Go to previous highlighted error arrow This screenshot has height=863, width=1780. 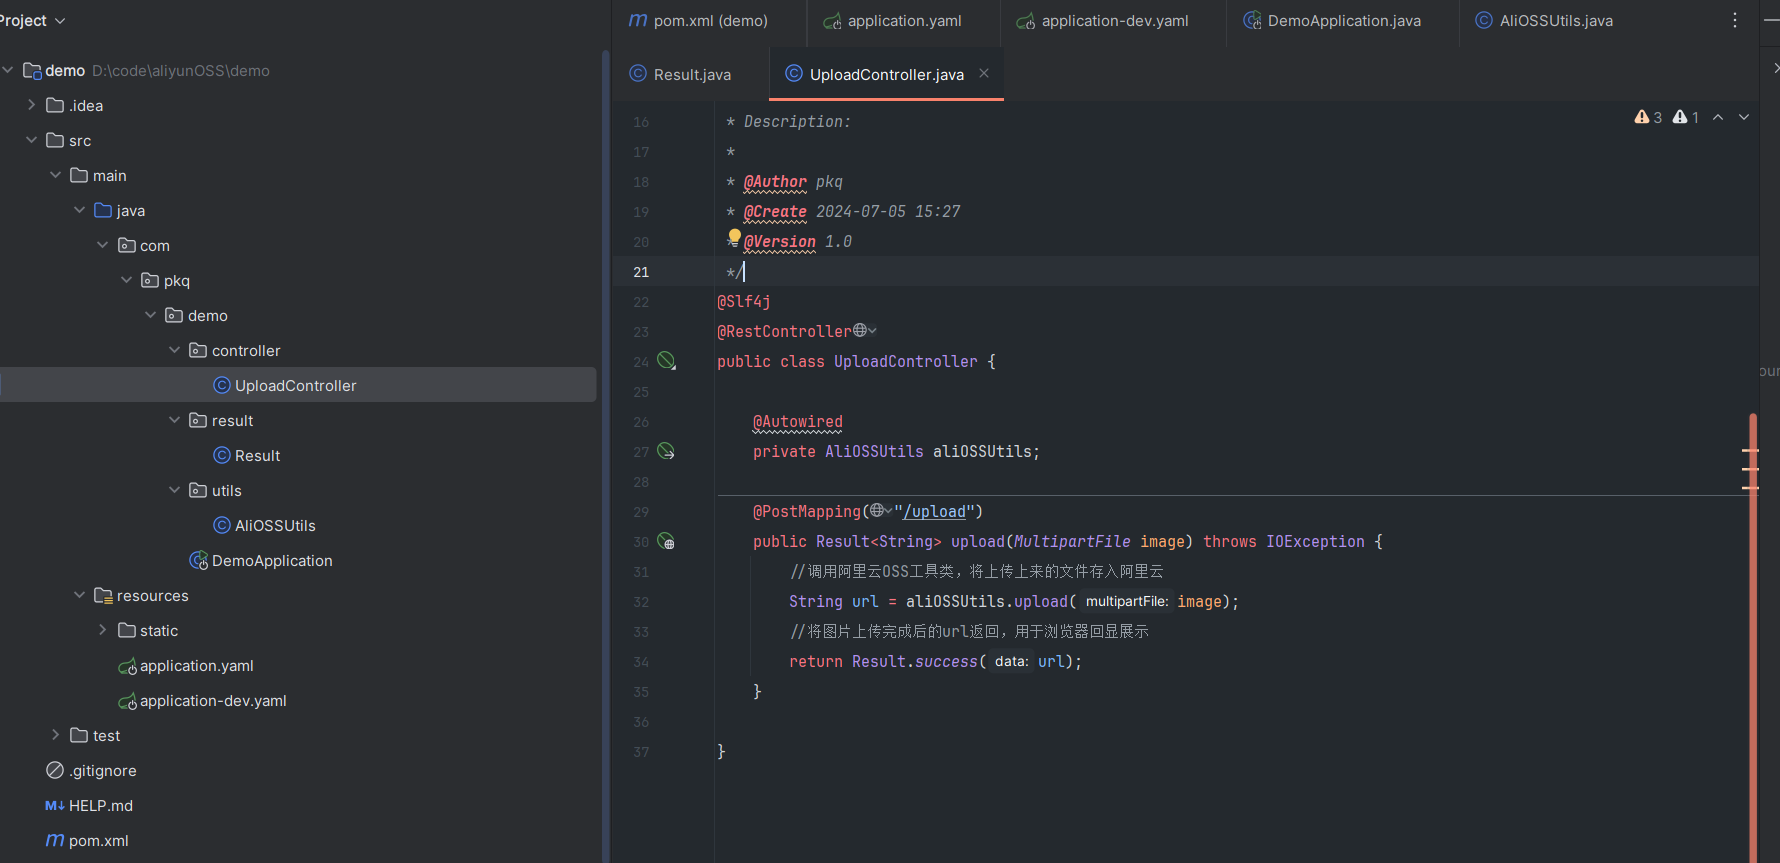1718,117
